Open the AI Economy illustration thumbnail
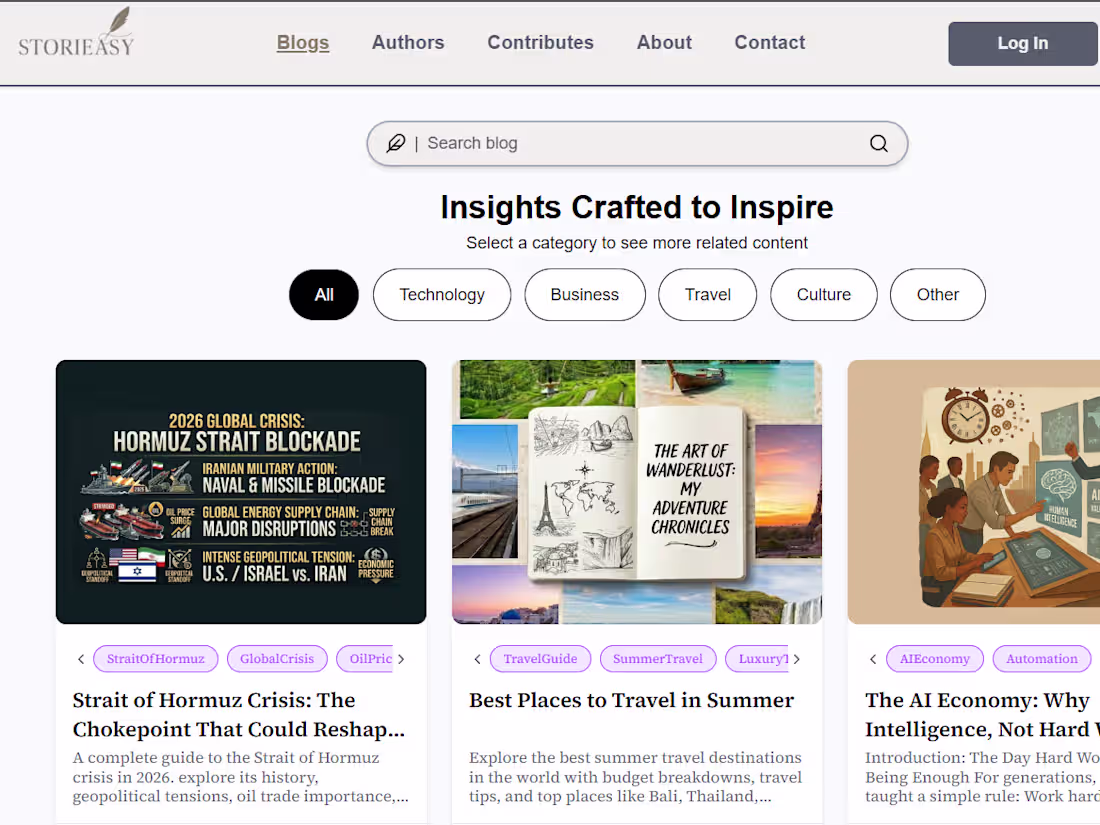Viewport: 1100px width, 825px height. tap(974, 492)
